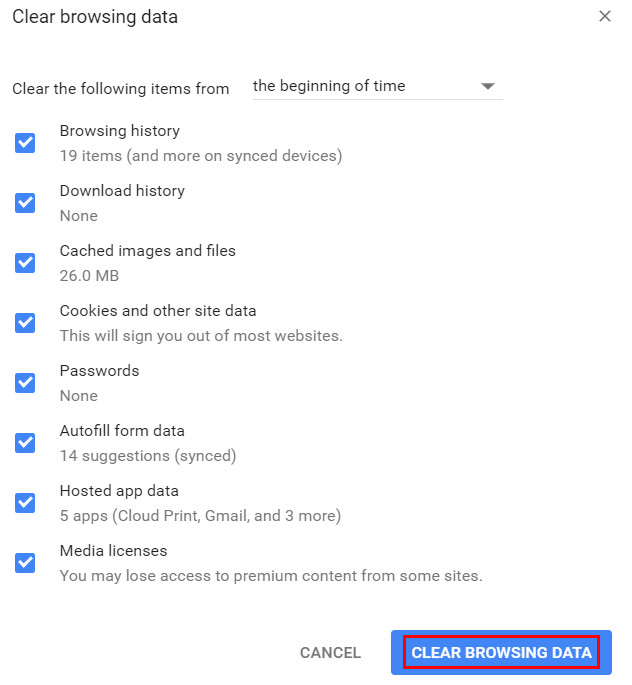Viewport: 632px width, 685px height.
Task: Click the 'Cached images and files' label
Action: (x=148, y=251)
